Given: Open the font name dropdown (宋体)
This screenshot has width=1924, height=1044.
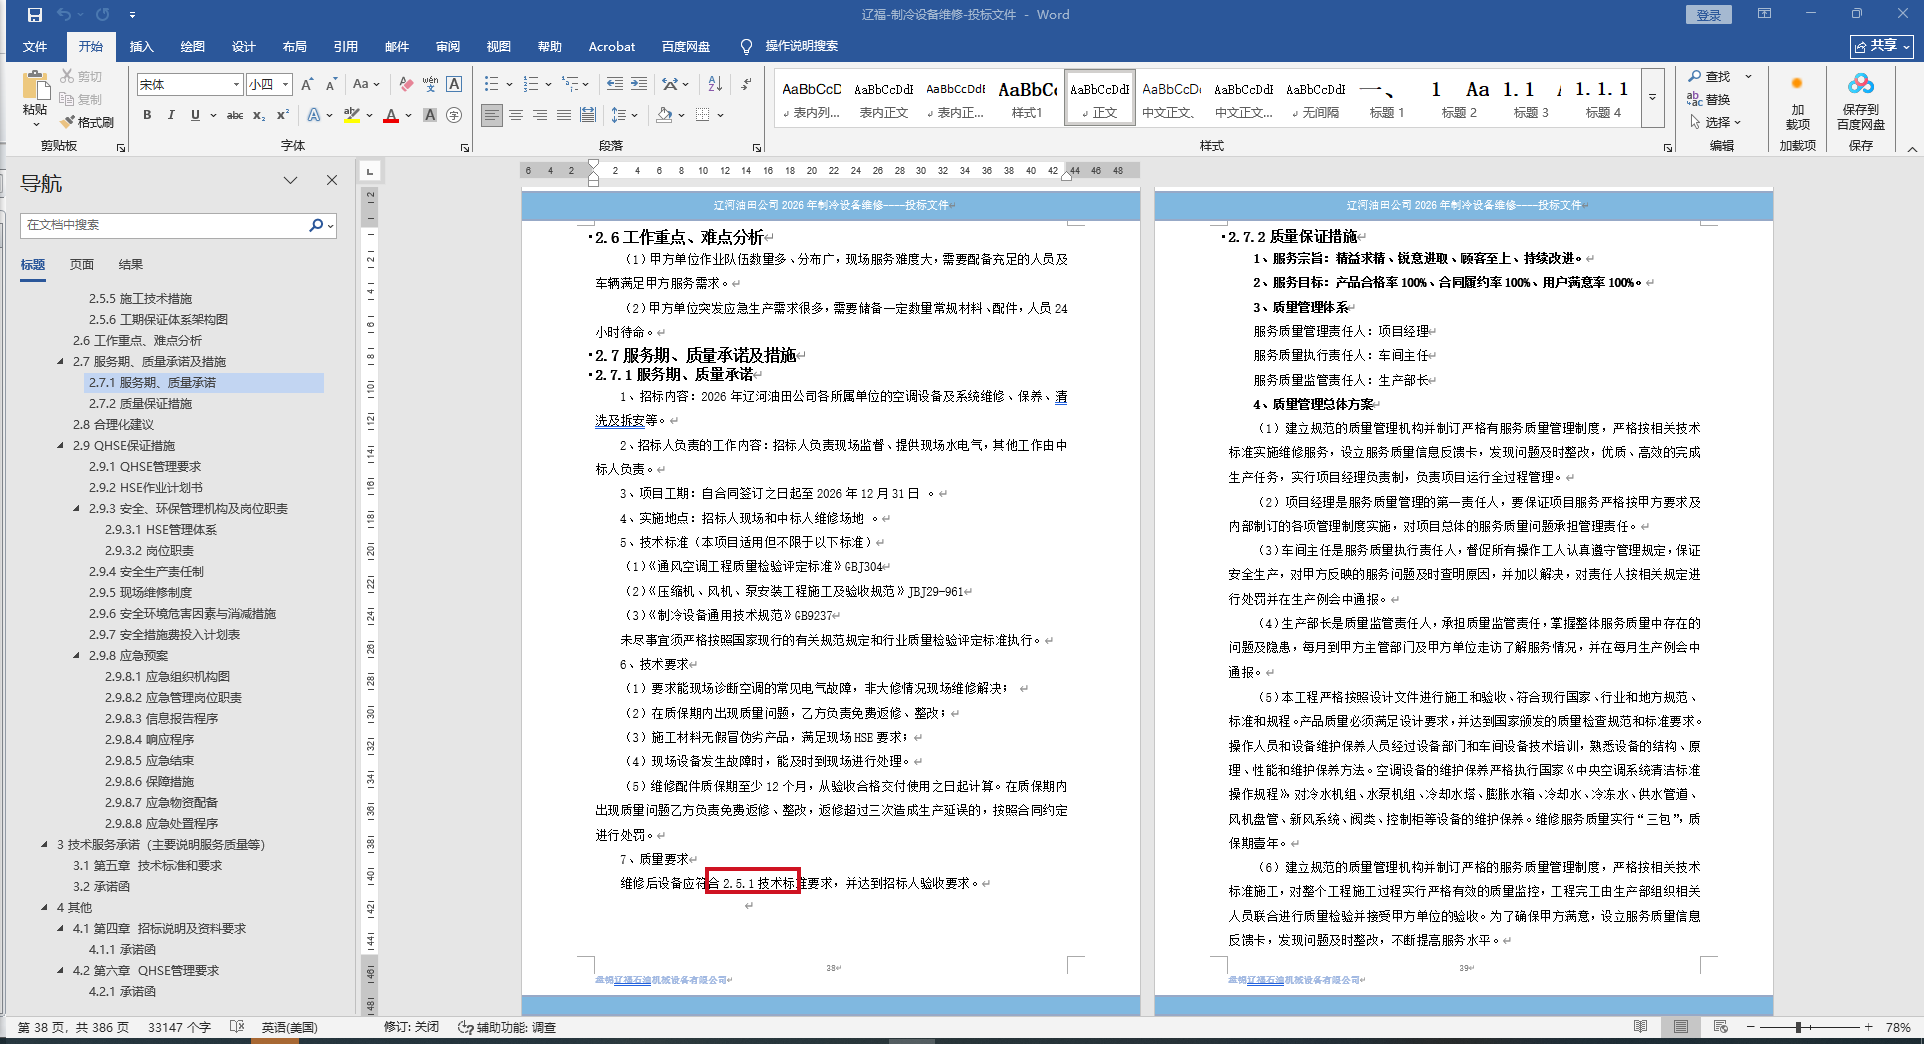Looking at the screenshot, I should tap(236, 85).
